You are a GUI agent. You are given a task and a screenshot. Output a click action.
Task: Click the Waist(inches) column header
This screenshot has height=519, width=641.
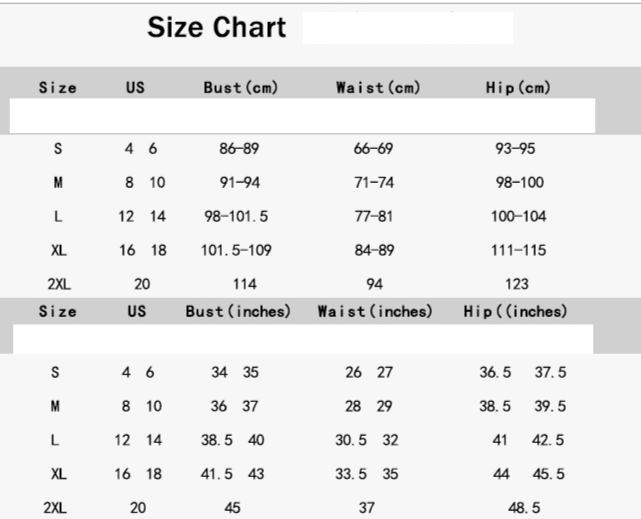pos(375,312)
